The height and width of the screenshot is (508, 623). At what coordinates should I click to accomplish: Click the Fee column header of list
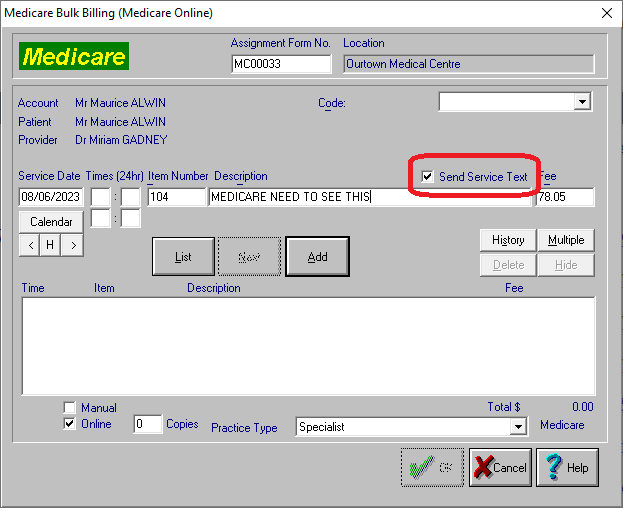point(514,288)
